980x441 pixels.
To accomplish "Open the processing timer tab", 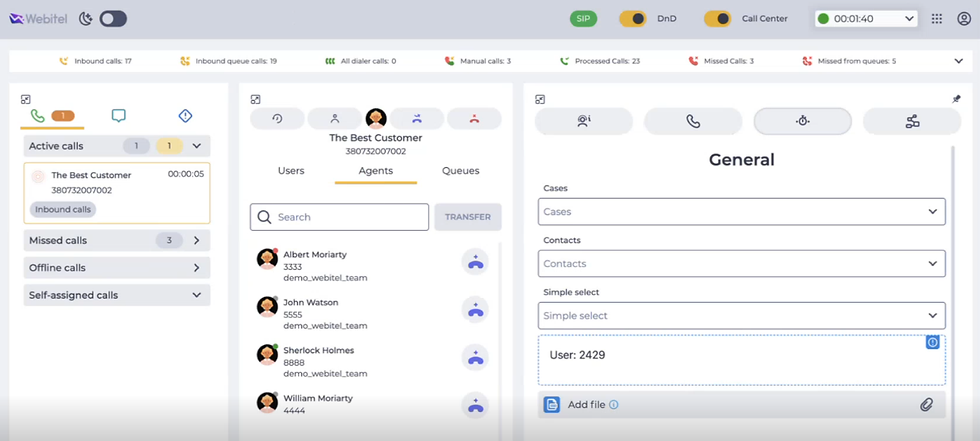I will [x=802, y=121].
